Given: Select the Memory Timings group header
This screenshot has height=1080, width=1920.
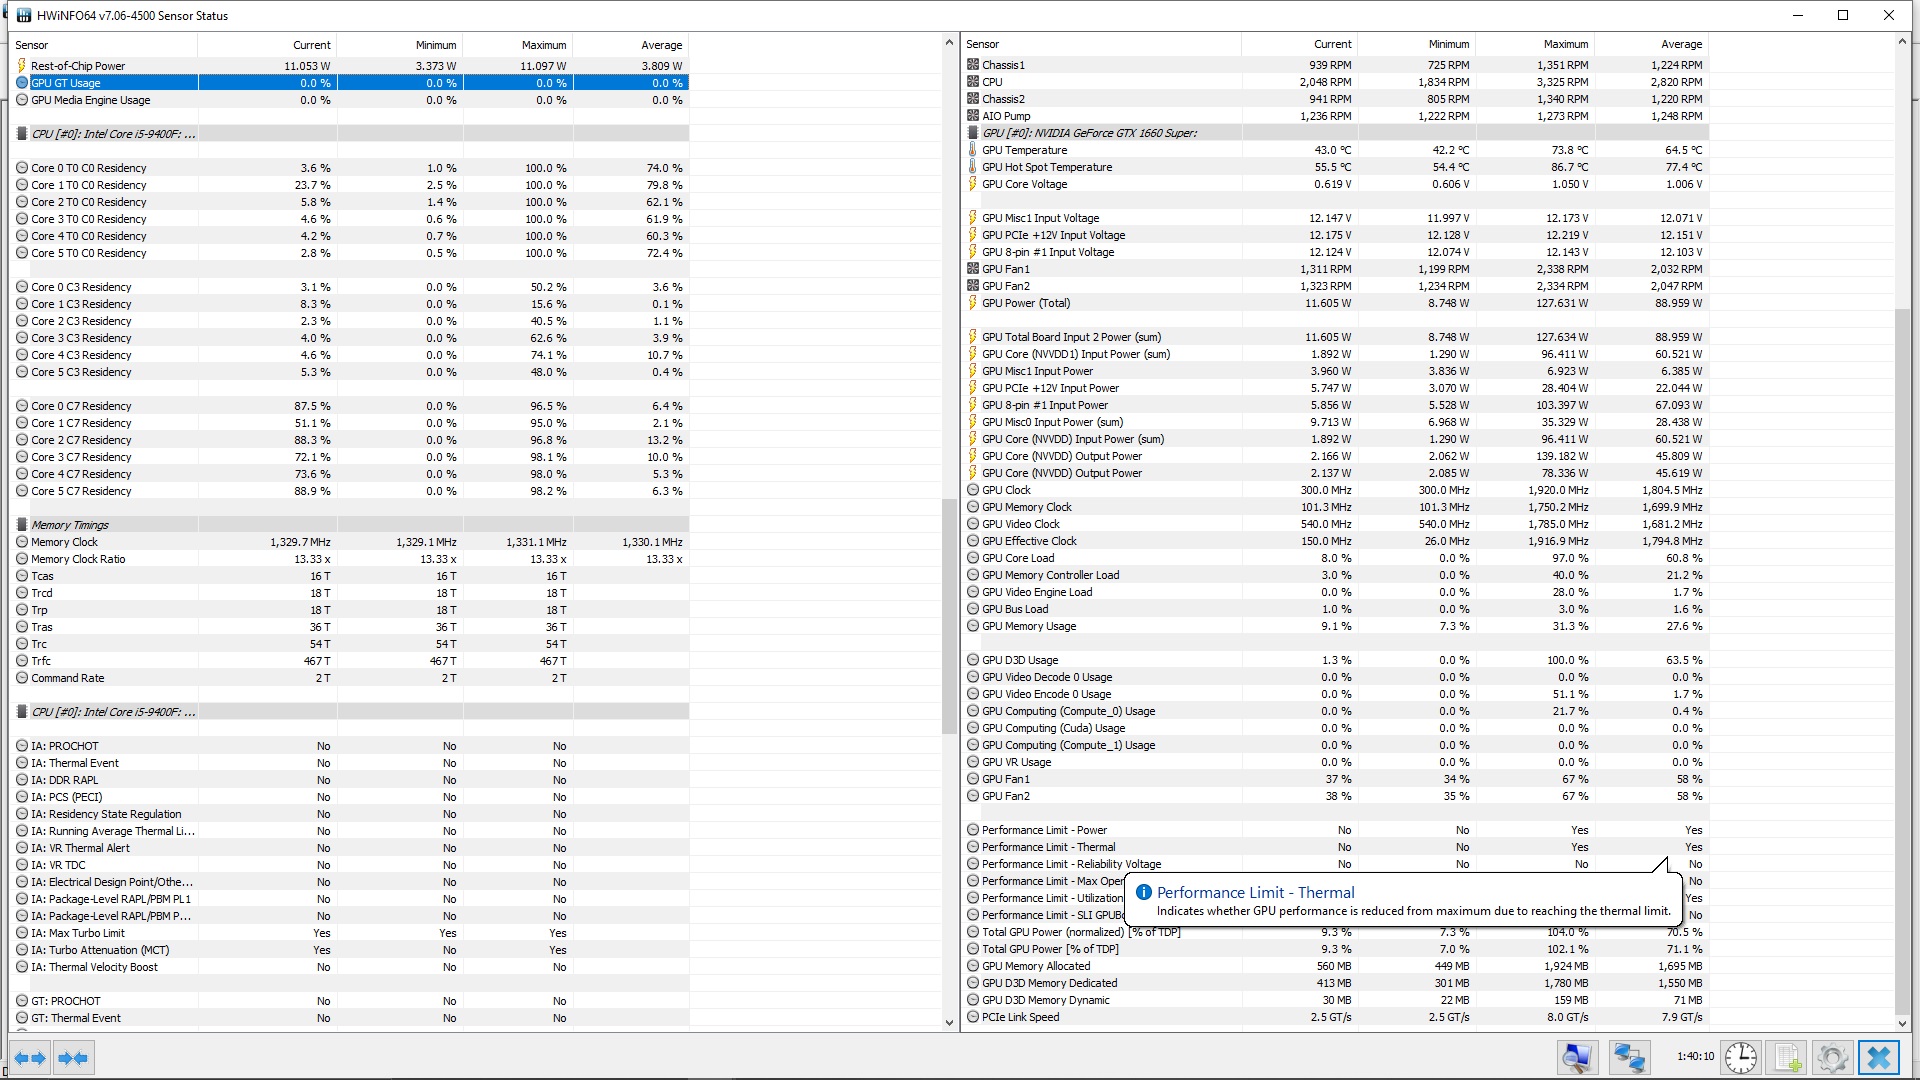Looking at the screenshot, I should tap(69, 525).
